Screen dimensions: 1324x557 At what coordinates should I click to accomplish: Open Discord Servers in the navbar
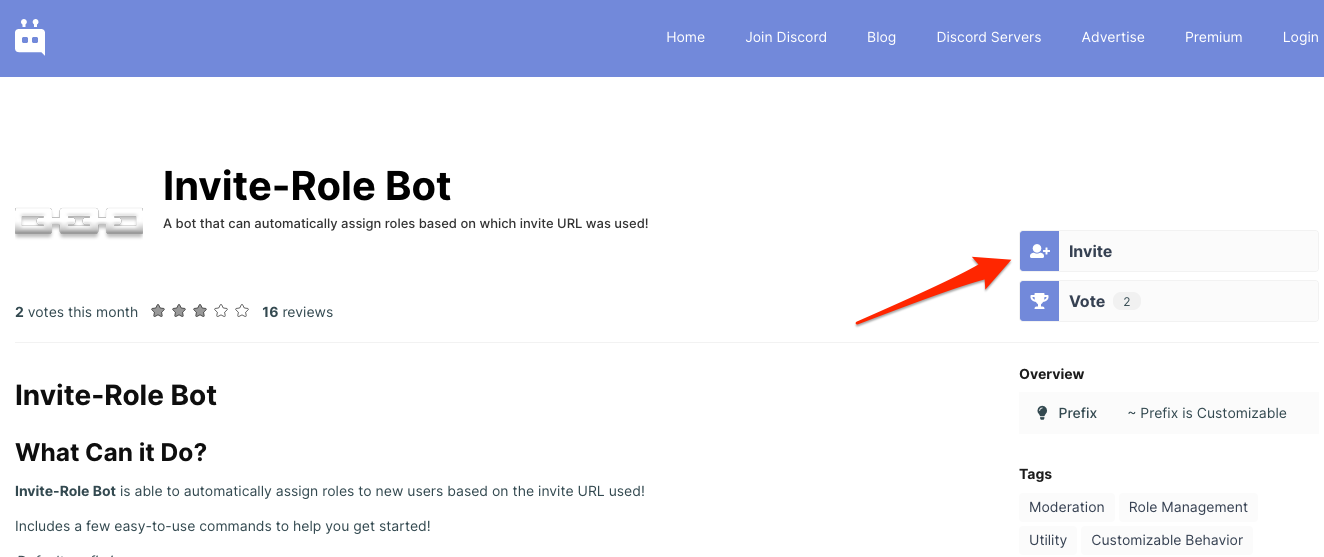(x=988, y=37)
